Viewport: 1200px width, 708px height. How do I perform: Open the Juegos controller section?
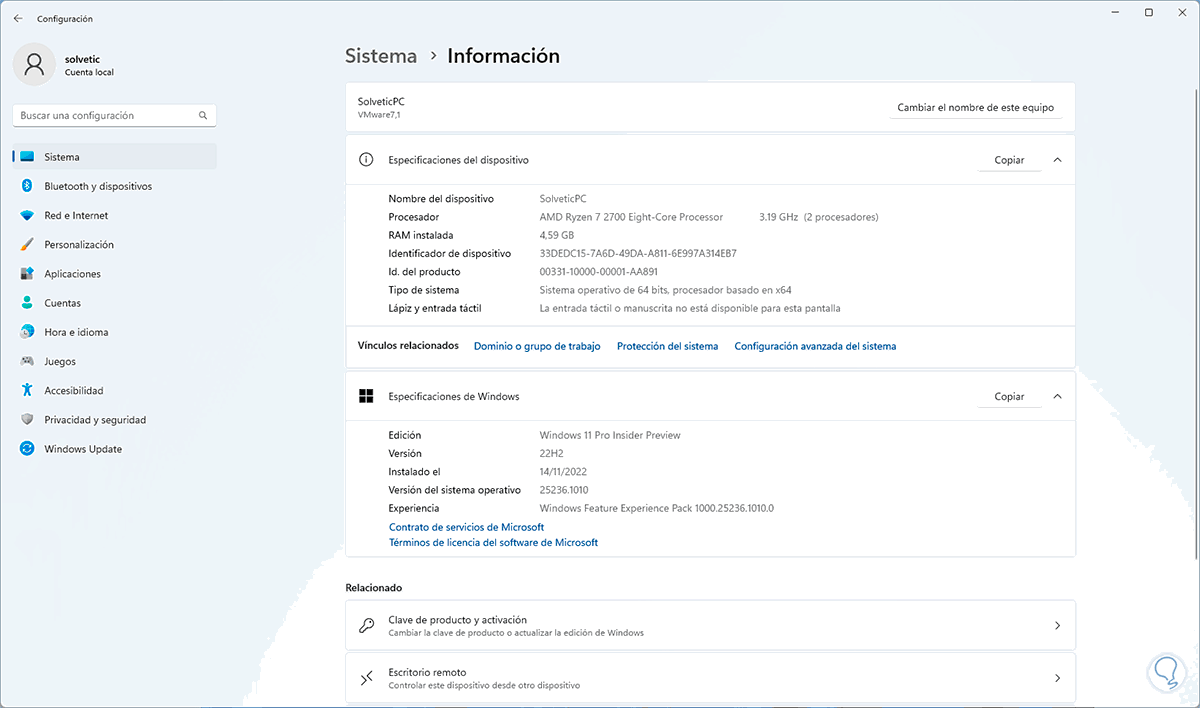click(27, 361)
